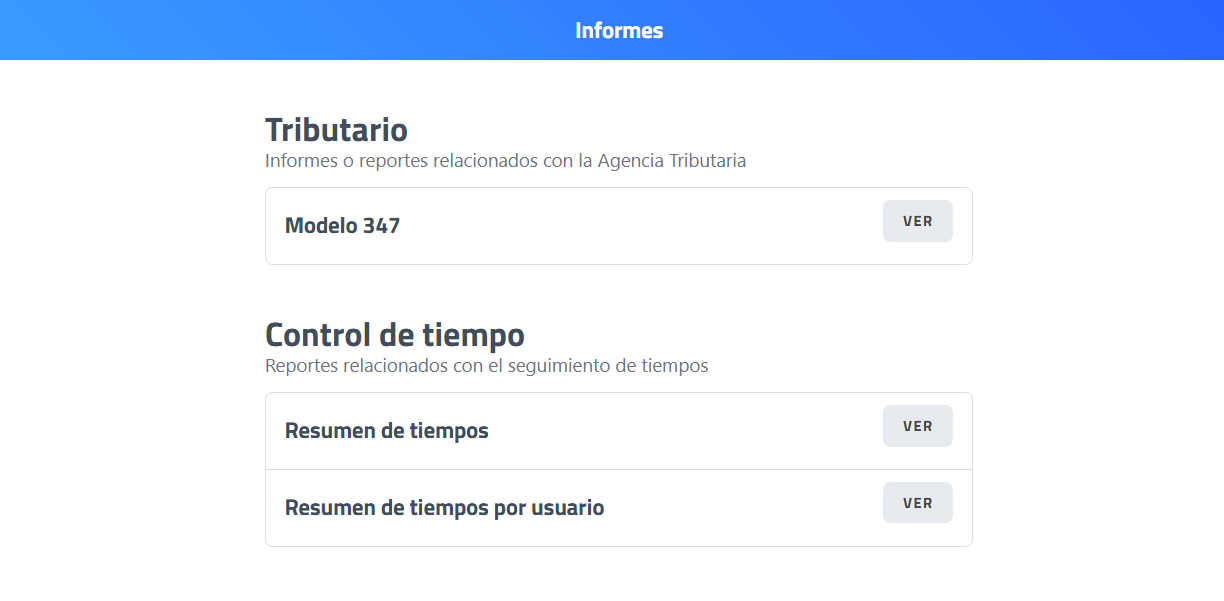Click the Control de tiempo description text
This screenshot has height=601, width=1224.
(x=486, y=366)
